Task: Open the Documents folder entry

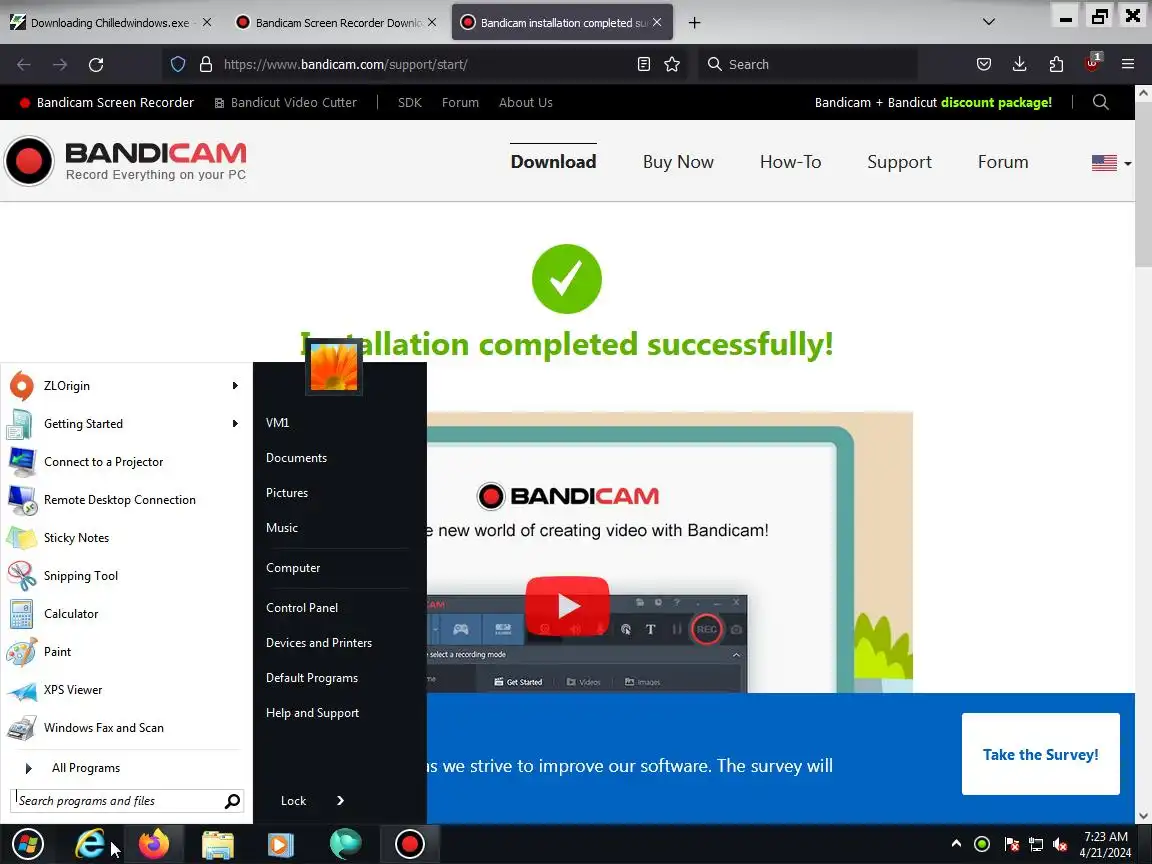Action: point(296,458)
